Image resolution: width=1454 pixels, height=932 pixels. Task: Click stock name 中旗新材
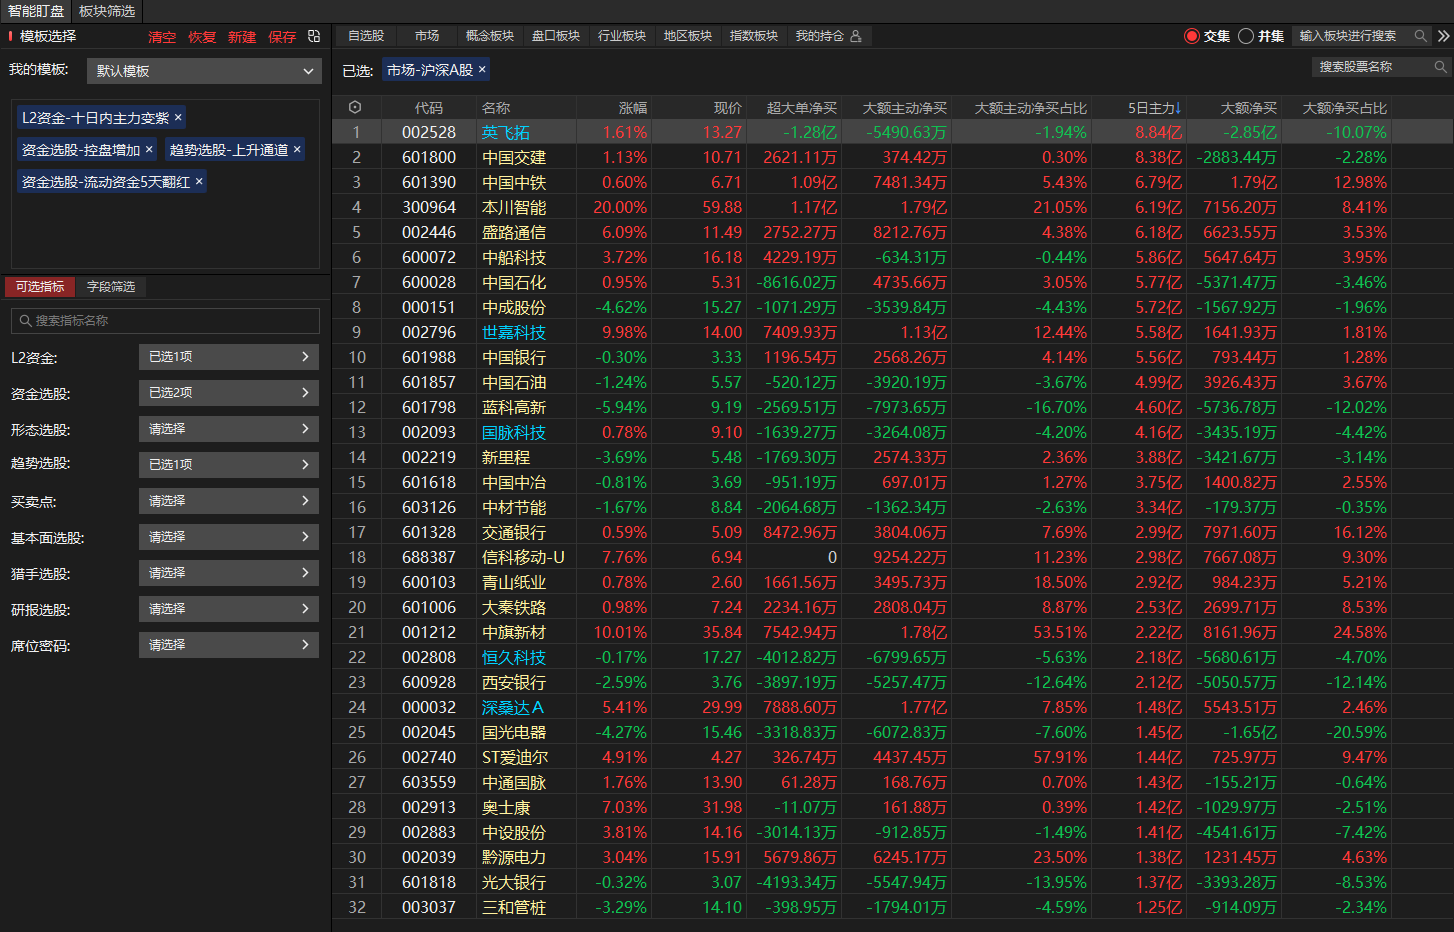pos(514,632)
